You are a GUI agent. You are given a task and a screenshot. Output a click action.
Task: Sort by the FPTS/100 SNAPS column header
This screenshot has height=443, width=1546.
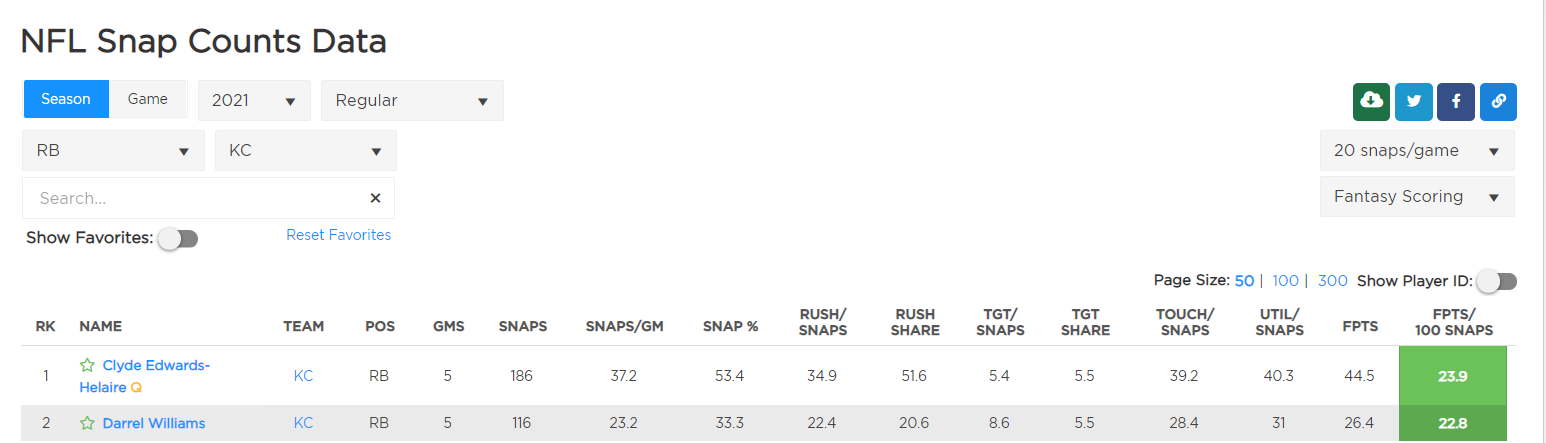(x=1455, y=322)
